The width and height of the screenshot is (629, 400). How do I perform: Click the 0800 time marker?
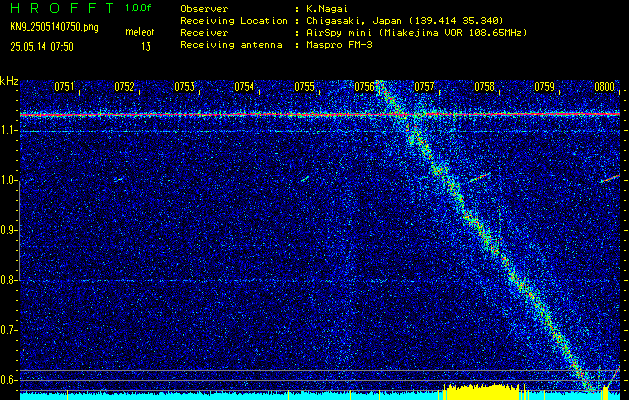pos(605,87)
